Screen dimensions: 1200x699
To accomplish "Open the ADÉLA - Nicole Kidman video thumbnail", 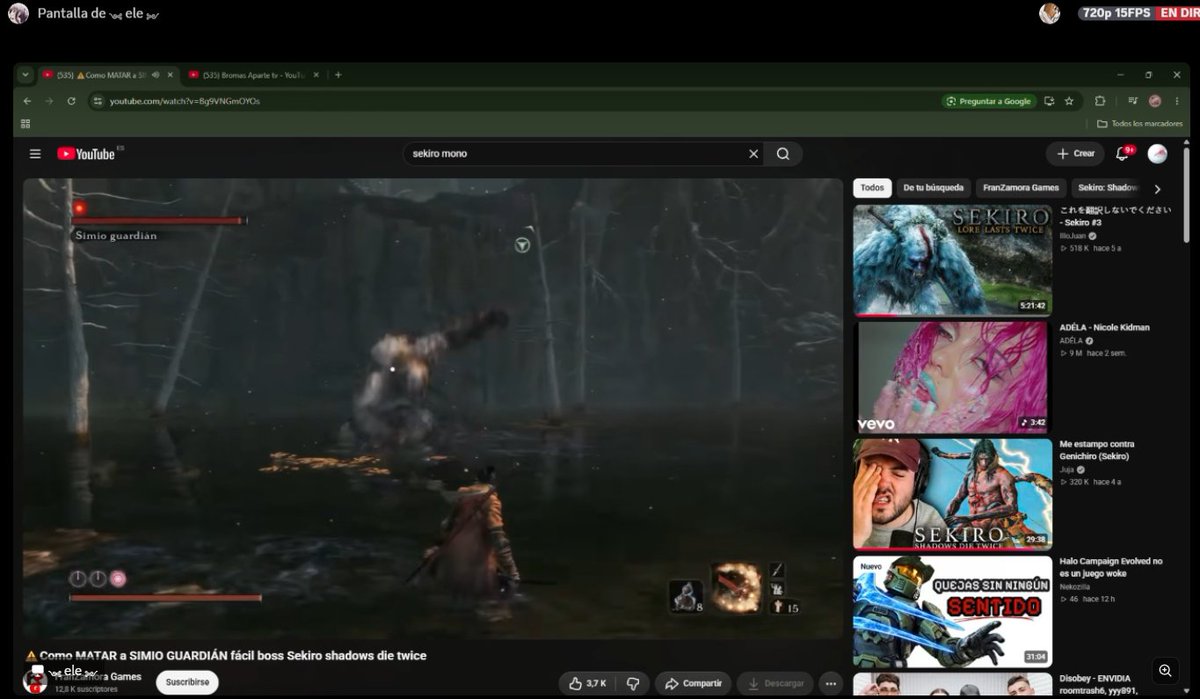I will click(952, 377).
